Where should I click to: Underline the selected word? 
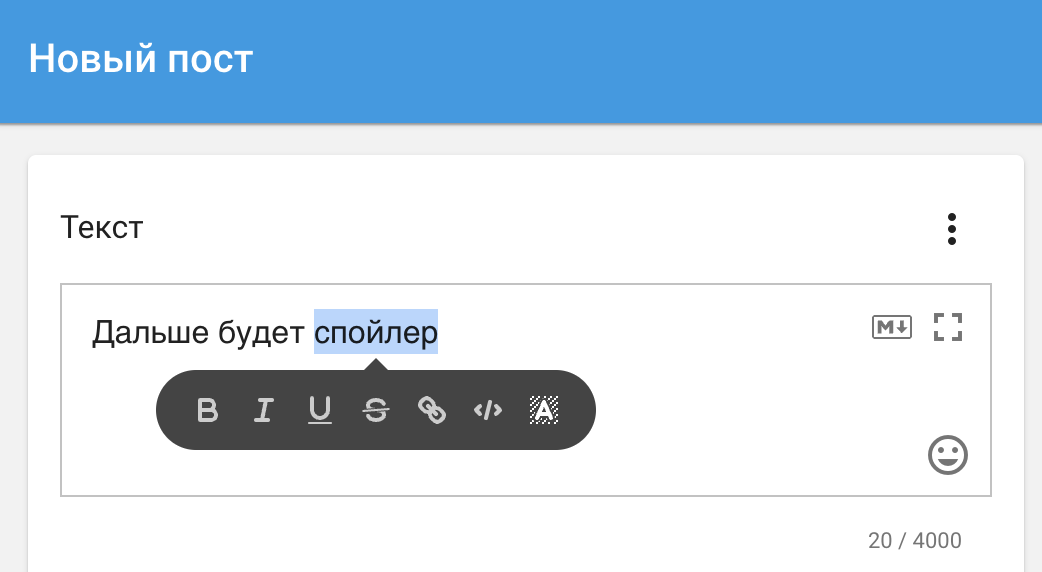coord(320,410)
